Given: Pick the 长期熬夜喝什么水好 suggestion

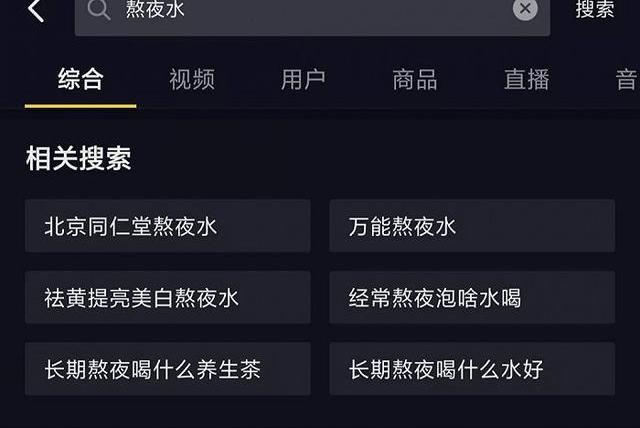Looking at the screenshot, I should 472,370.
